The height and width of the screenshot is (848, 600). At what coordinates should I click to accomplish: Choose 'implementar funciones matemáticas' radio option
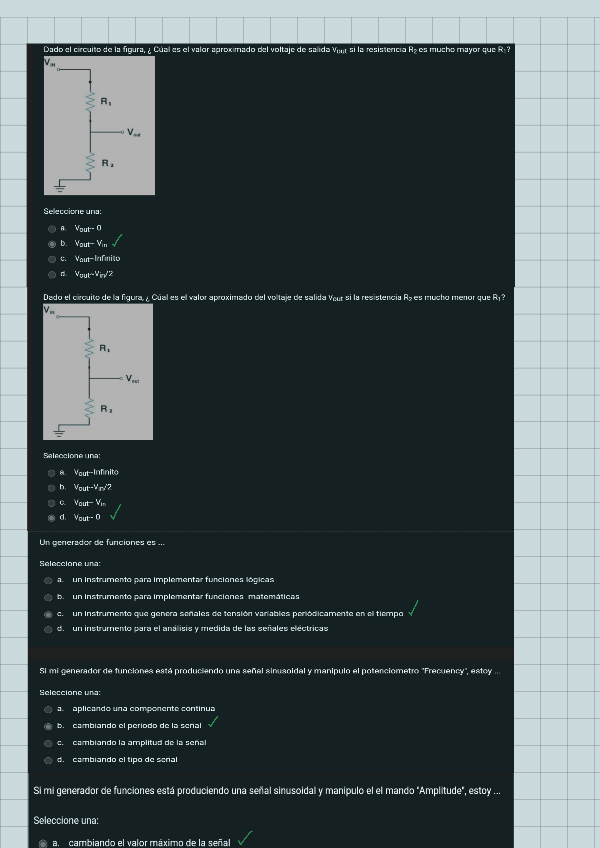(x=48, y=596)
